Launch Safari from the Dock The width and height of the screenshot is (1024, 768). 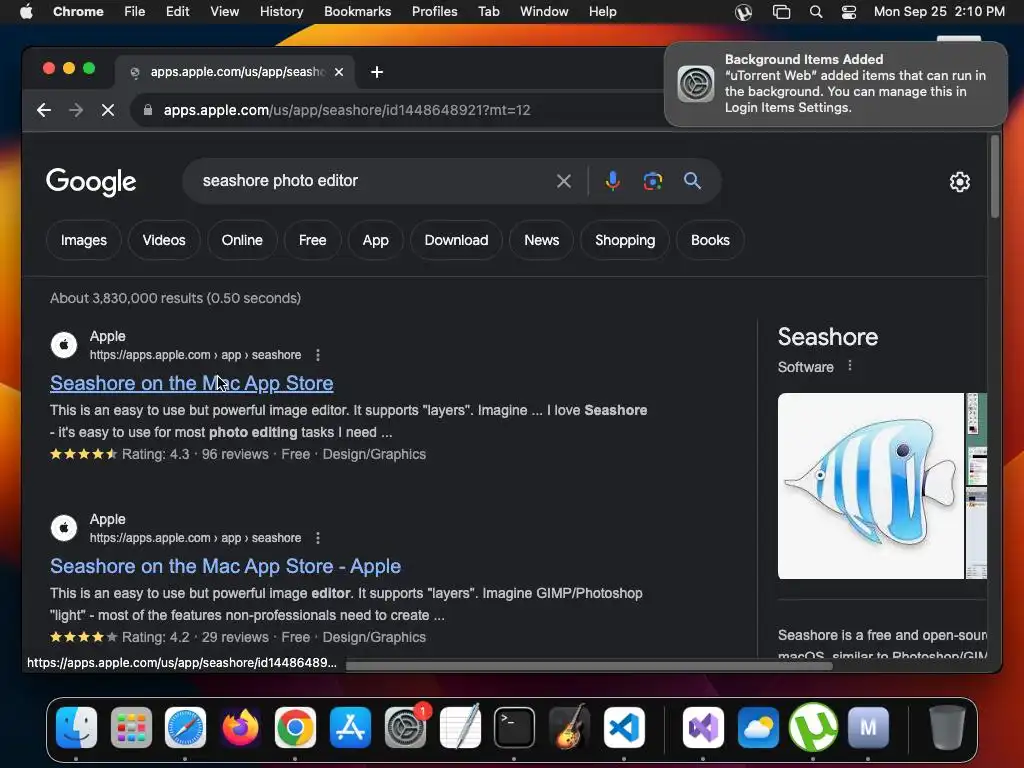[x=185, y=728]
